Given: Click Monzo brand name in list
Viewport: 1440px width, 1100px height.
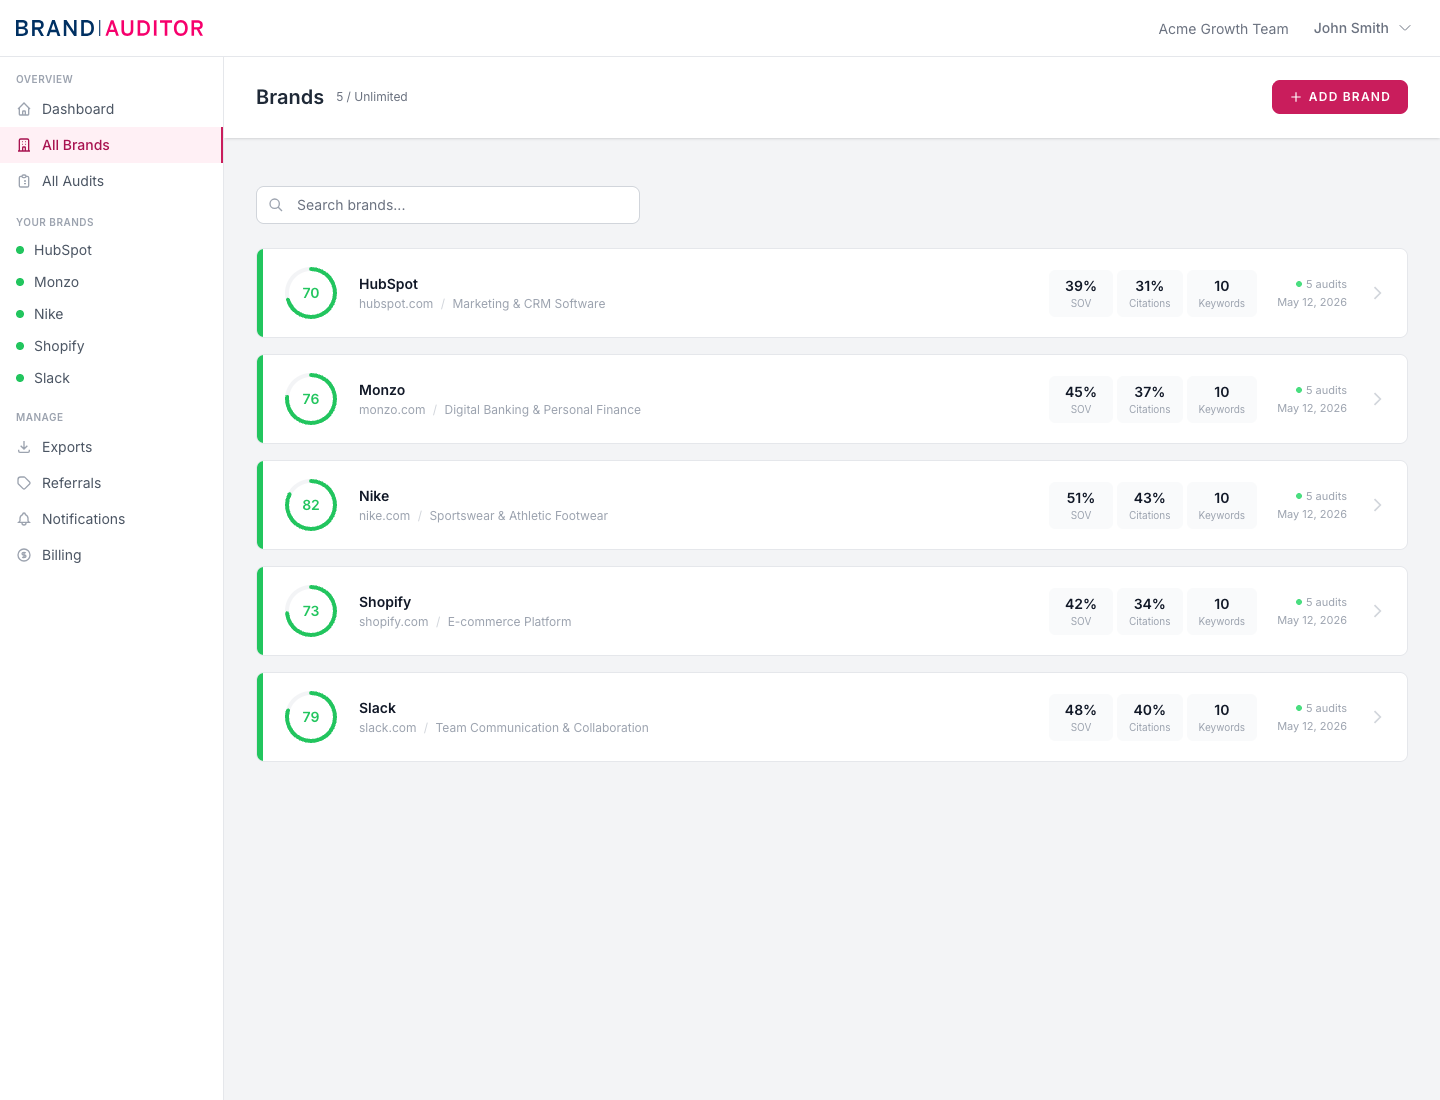Looking at the screenshot, I should coord(382,390).
